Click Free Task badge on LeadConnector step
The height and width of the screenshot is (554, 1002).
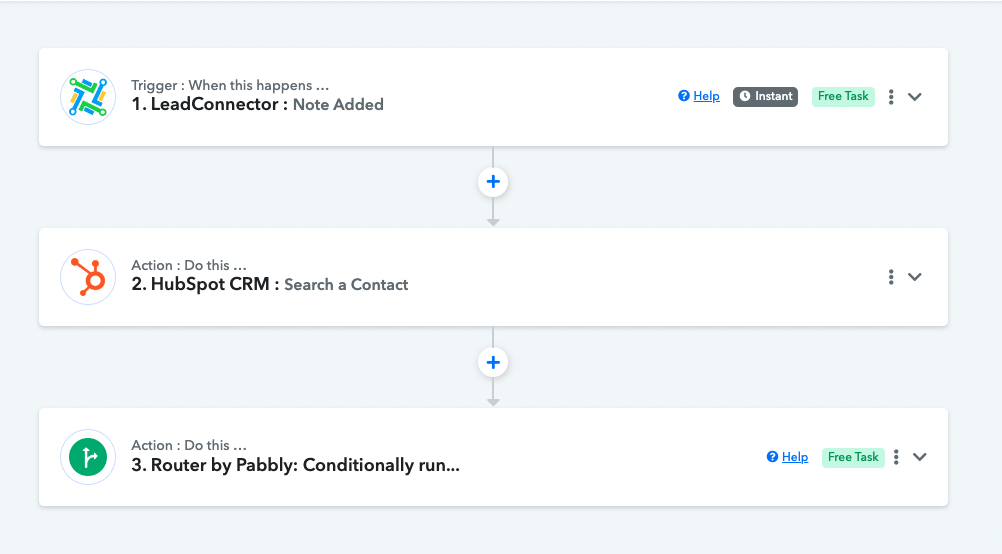coord(843,96)
